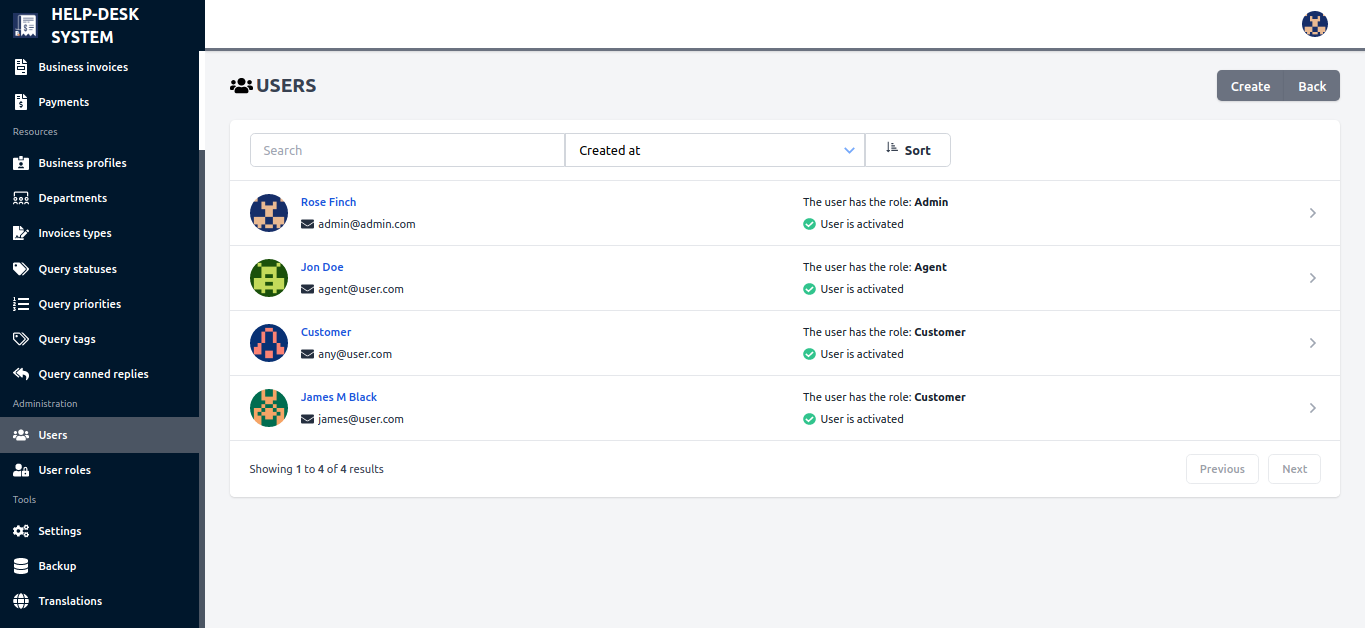Open profile avatar in top-right corner
This screenshot has height=628, width=1365.
coord(1314,24)
